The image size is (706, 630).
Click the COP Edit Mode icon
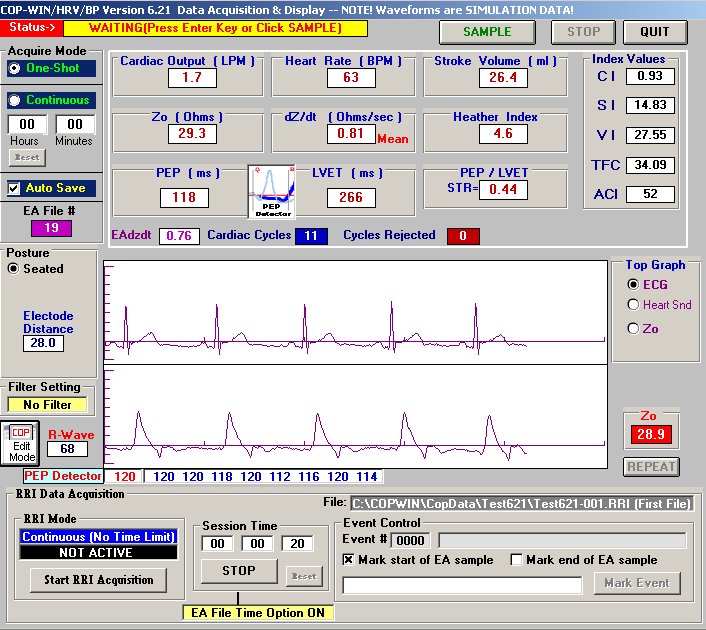(20, 444)
